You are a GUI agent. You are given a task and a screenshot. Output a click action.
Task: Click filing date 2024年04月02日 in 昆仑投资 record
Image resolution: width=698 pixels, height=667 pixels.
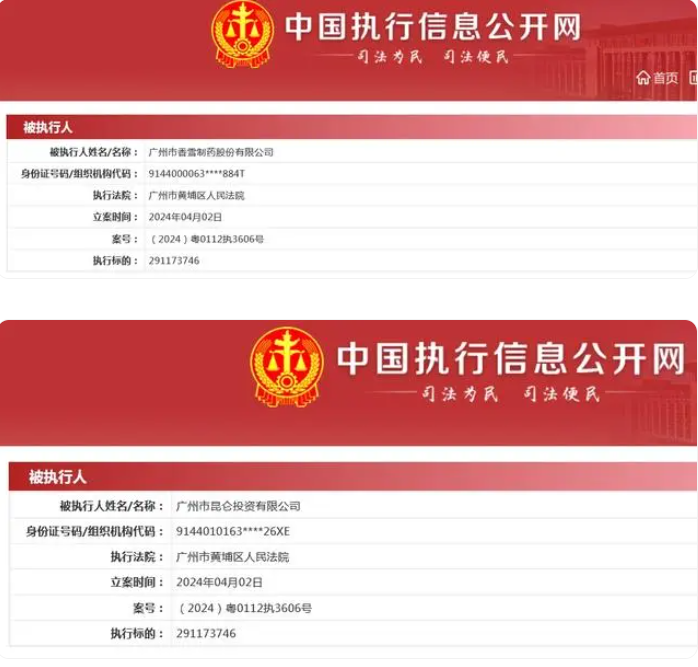[x=219, y=582]
